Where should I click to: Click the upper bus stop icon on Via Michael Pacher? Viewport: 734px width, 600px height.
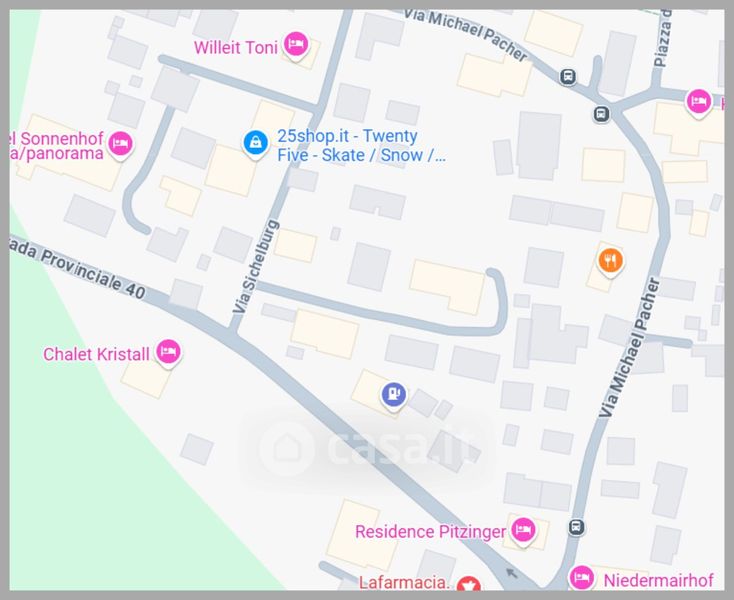568,76
